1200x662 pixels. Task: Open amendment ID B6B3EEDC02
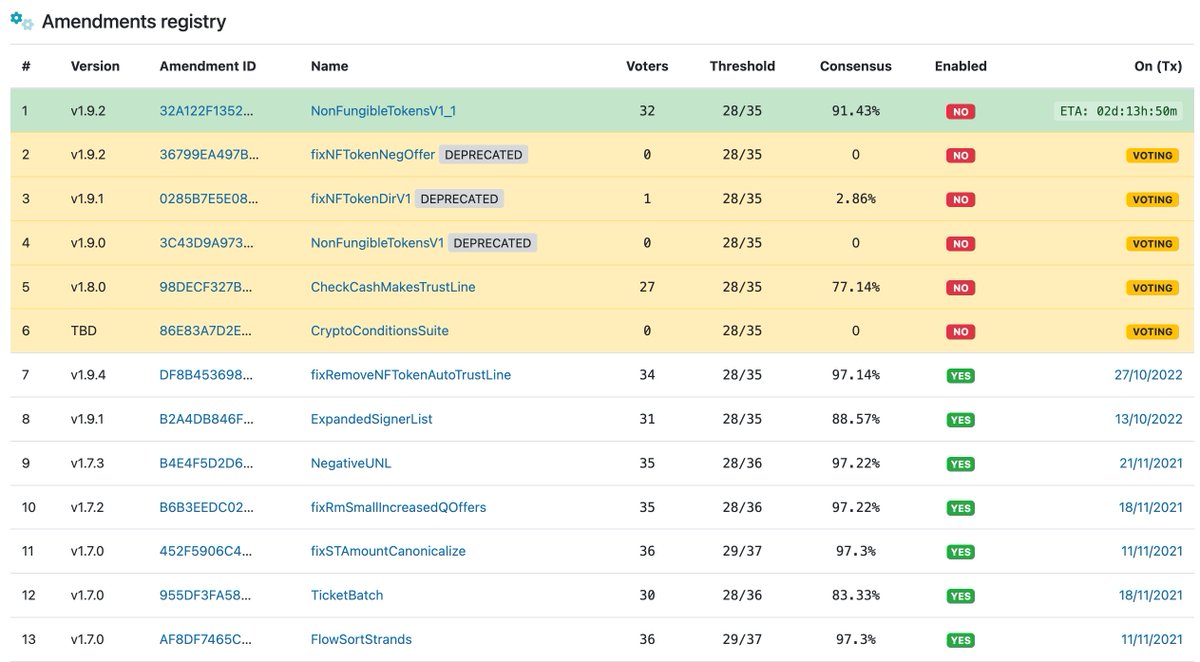pyautogui.click(x=207, y=507)
